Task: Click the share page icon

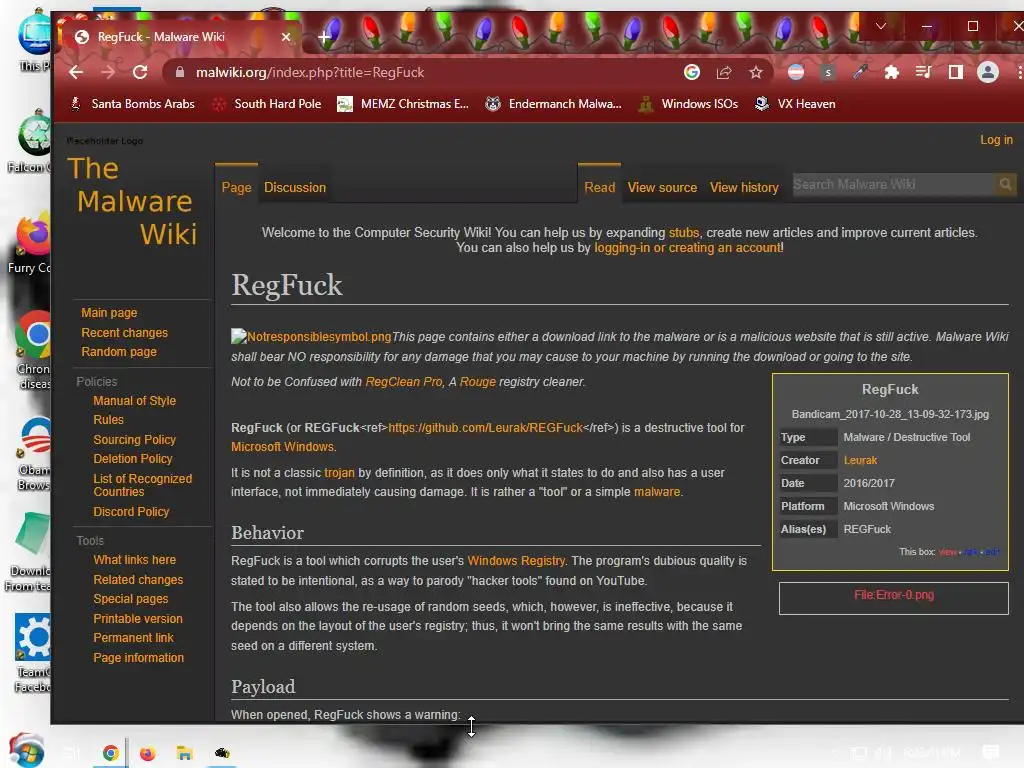Action: pyautogui.click(x=724, y=72)
